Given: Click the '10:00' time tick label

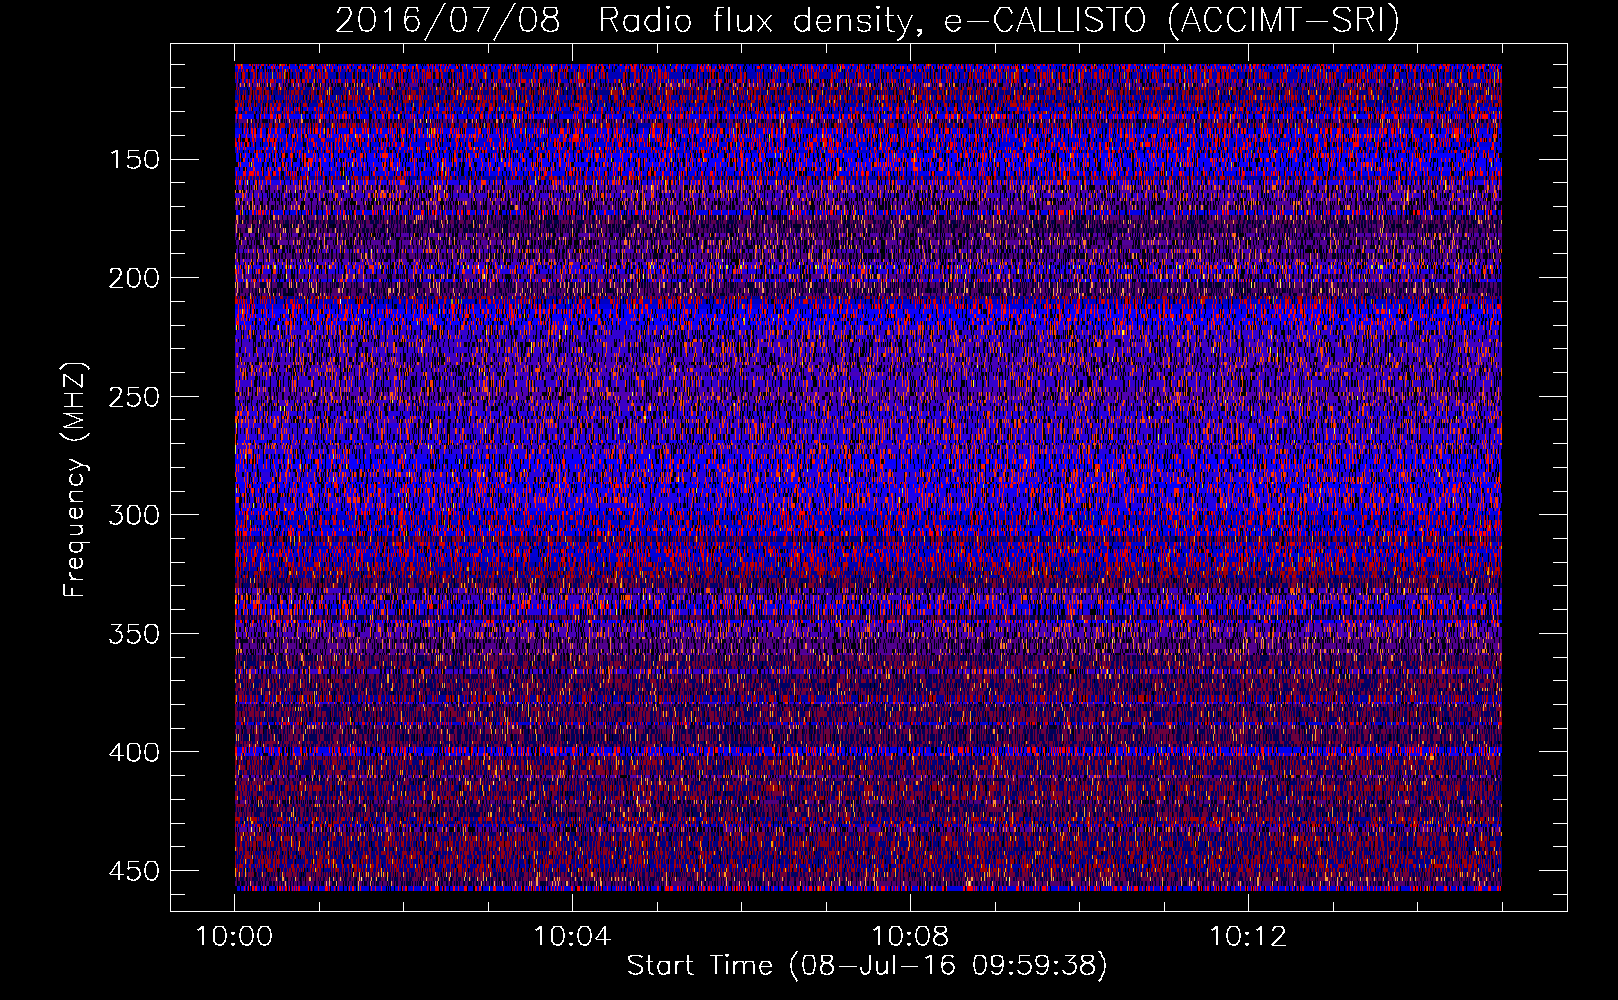Looking at the screenshot, I should tap(234, 937).
